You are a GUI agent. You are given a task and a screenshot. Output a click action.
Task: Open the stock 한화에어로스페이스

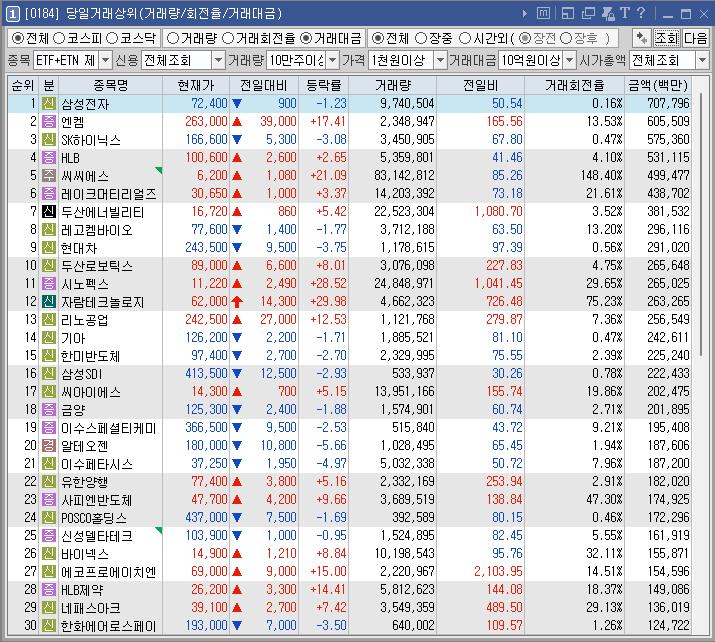pos(109,626)
